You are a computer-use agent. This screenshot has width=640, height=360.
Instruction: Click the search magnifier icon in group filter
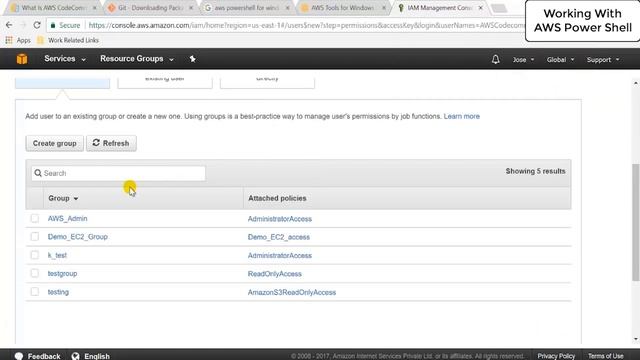pyautogui.click(x=38, y=173)
